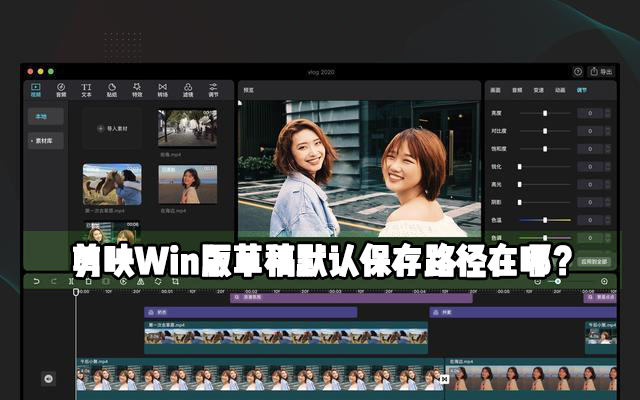Click the 高光 highlights slider handle
This screenshot has width=640, height=400.
(x=520, y=184)
